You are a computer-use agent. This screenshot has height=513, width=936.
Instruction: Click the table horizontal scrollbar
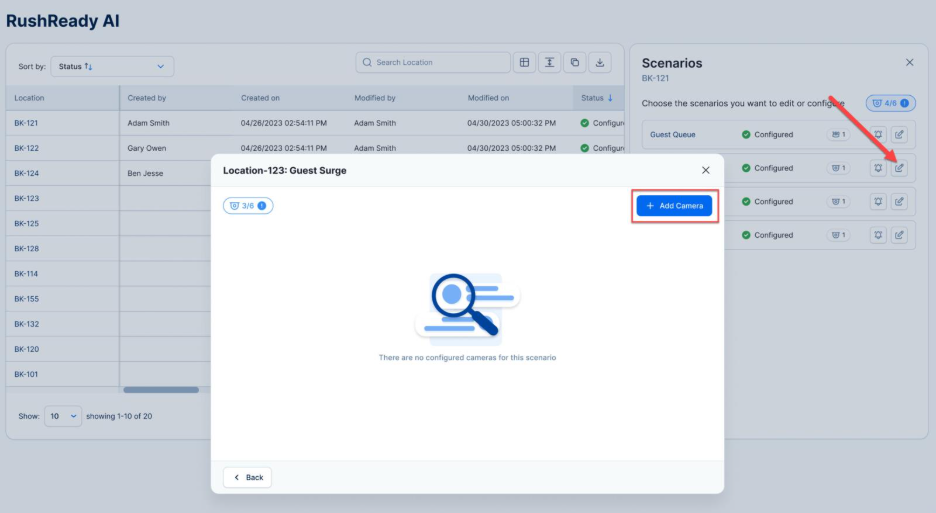click(x=160, y=390)
